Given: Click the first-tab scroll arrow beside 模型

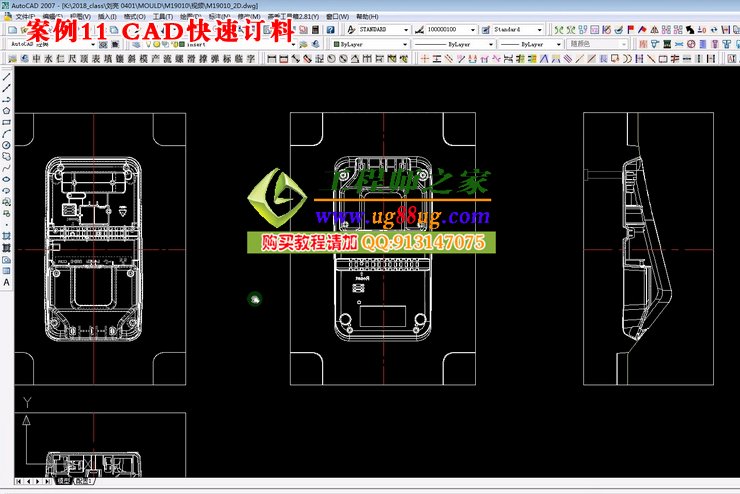Looking at the screenshot, I should click(18, 481).
